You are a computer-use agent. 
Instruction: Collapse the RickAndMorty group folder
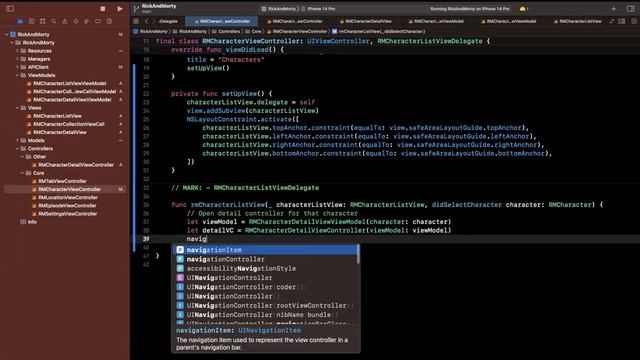tap(12, 42)
